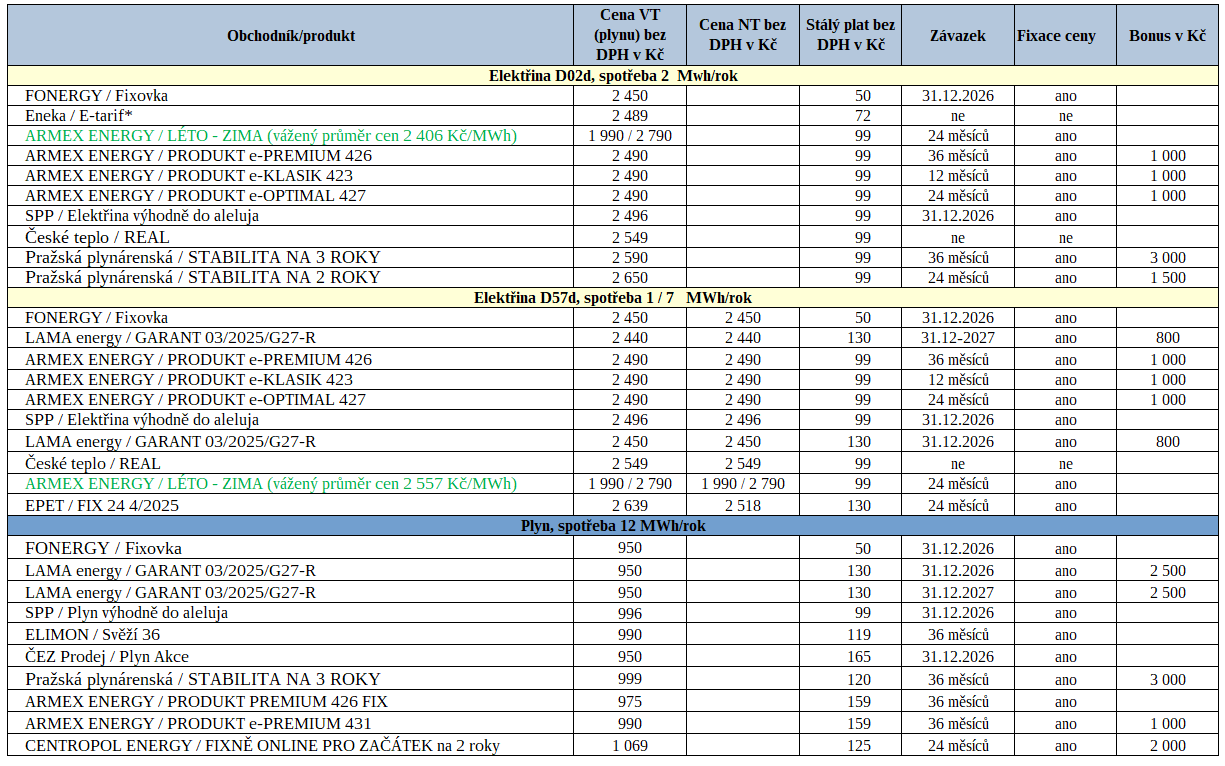Click 'ARMEX ENERGY / PRODUKT e-OPTIMAL 427' in D57d section
Screen dimensions: 1225x766
click(195, 400)
